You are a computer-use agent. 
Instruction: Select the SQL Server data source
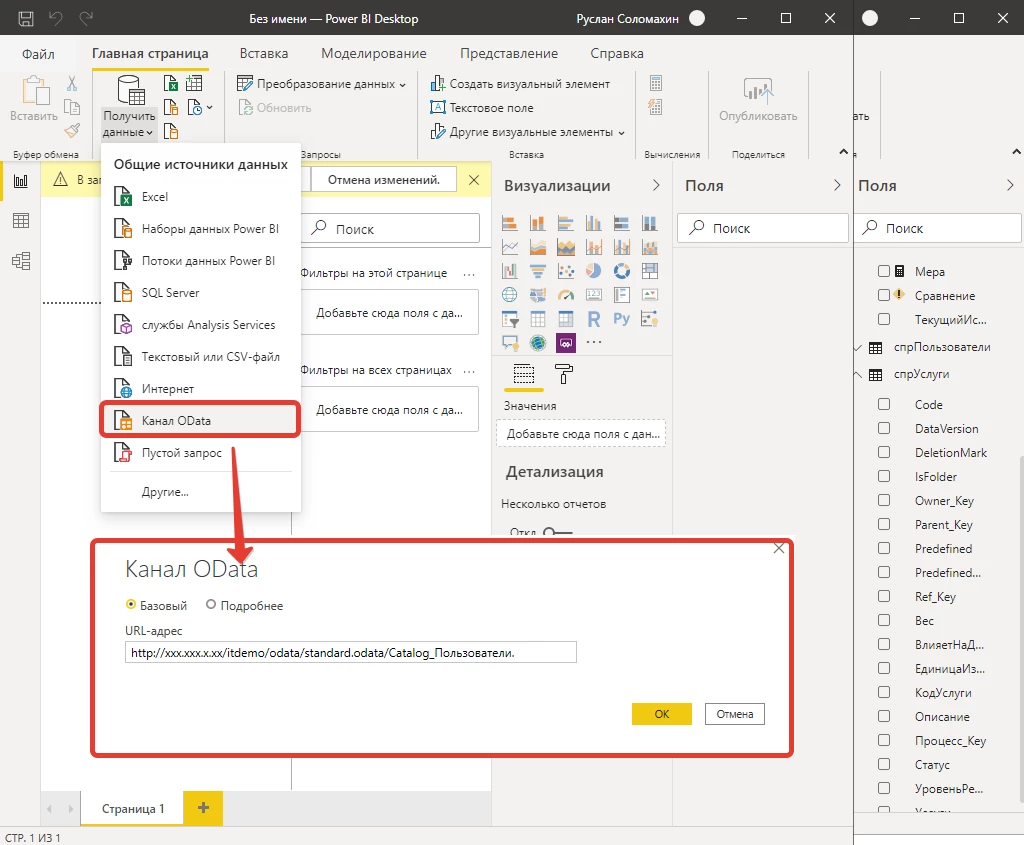pyautogui.click(x=170, y=293)
